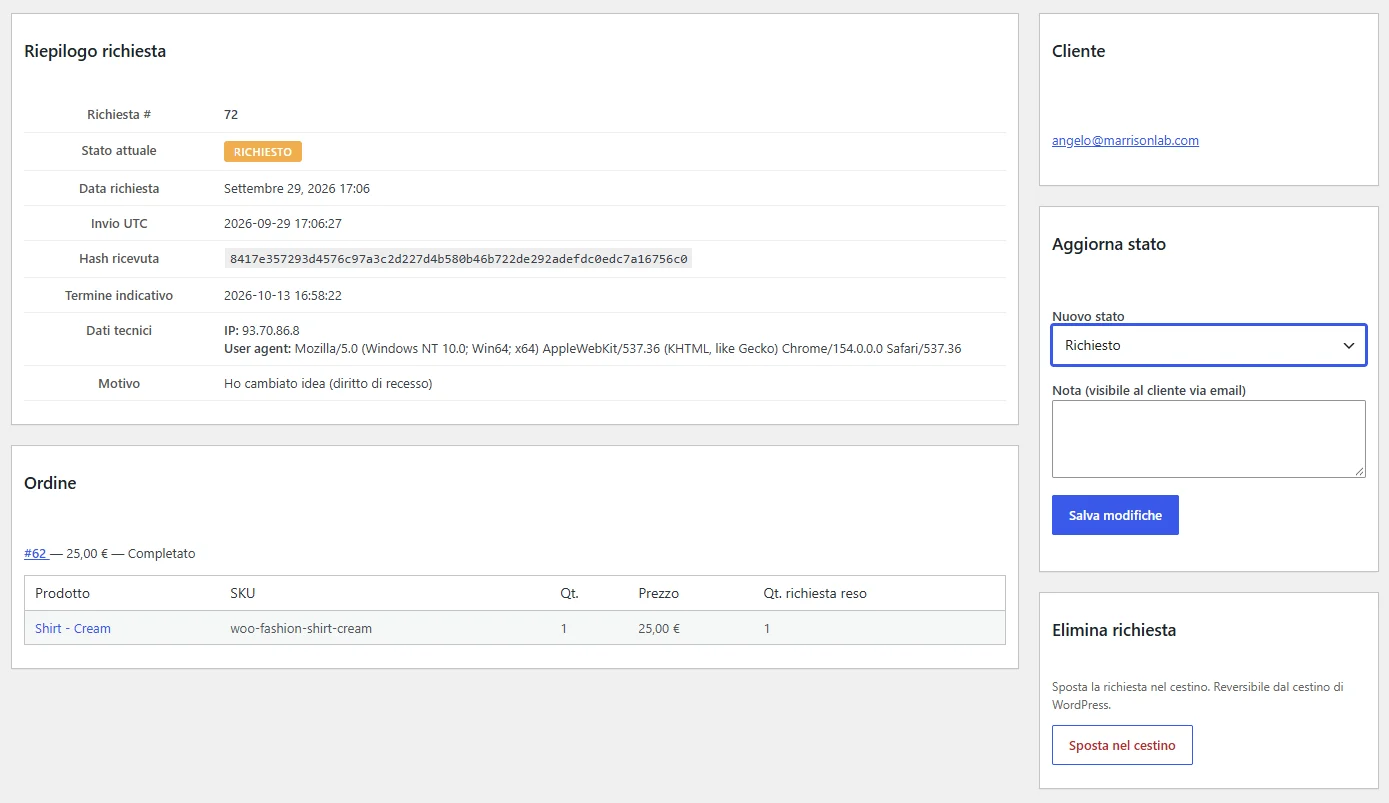This screenshot has width=1389, height=803.
Task: Click the IP address 93.70.86.8 text
Action: 271,330
